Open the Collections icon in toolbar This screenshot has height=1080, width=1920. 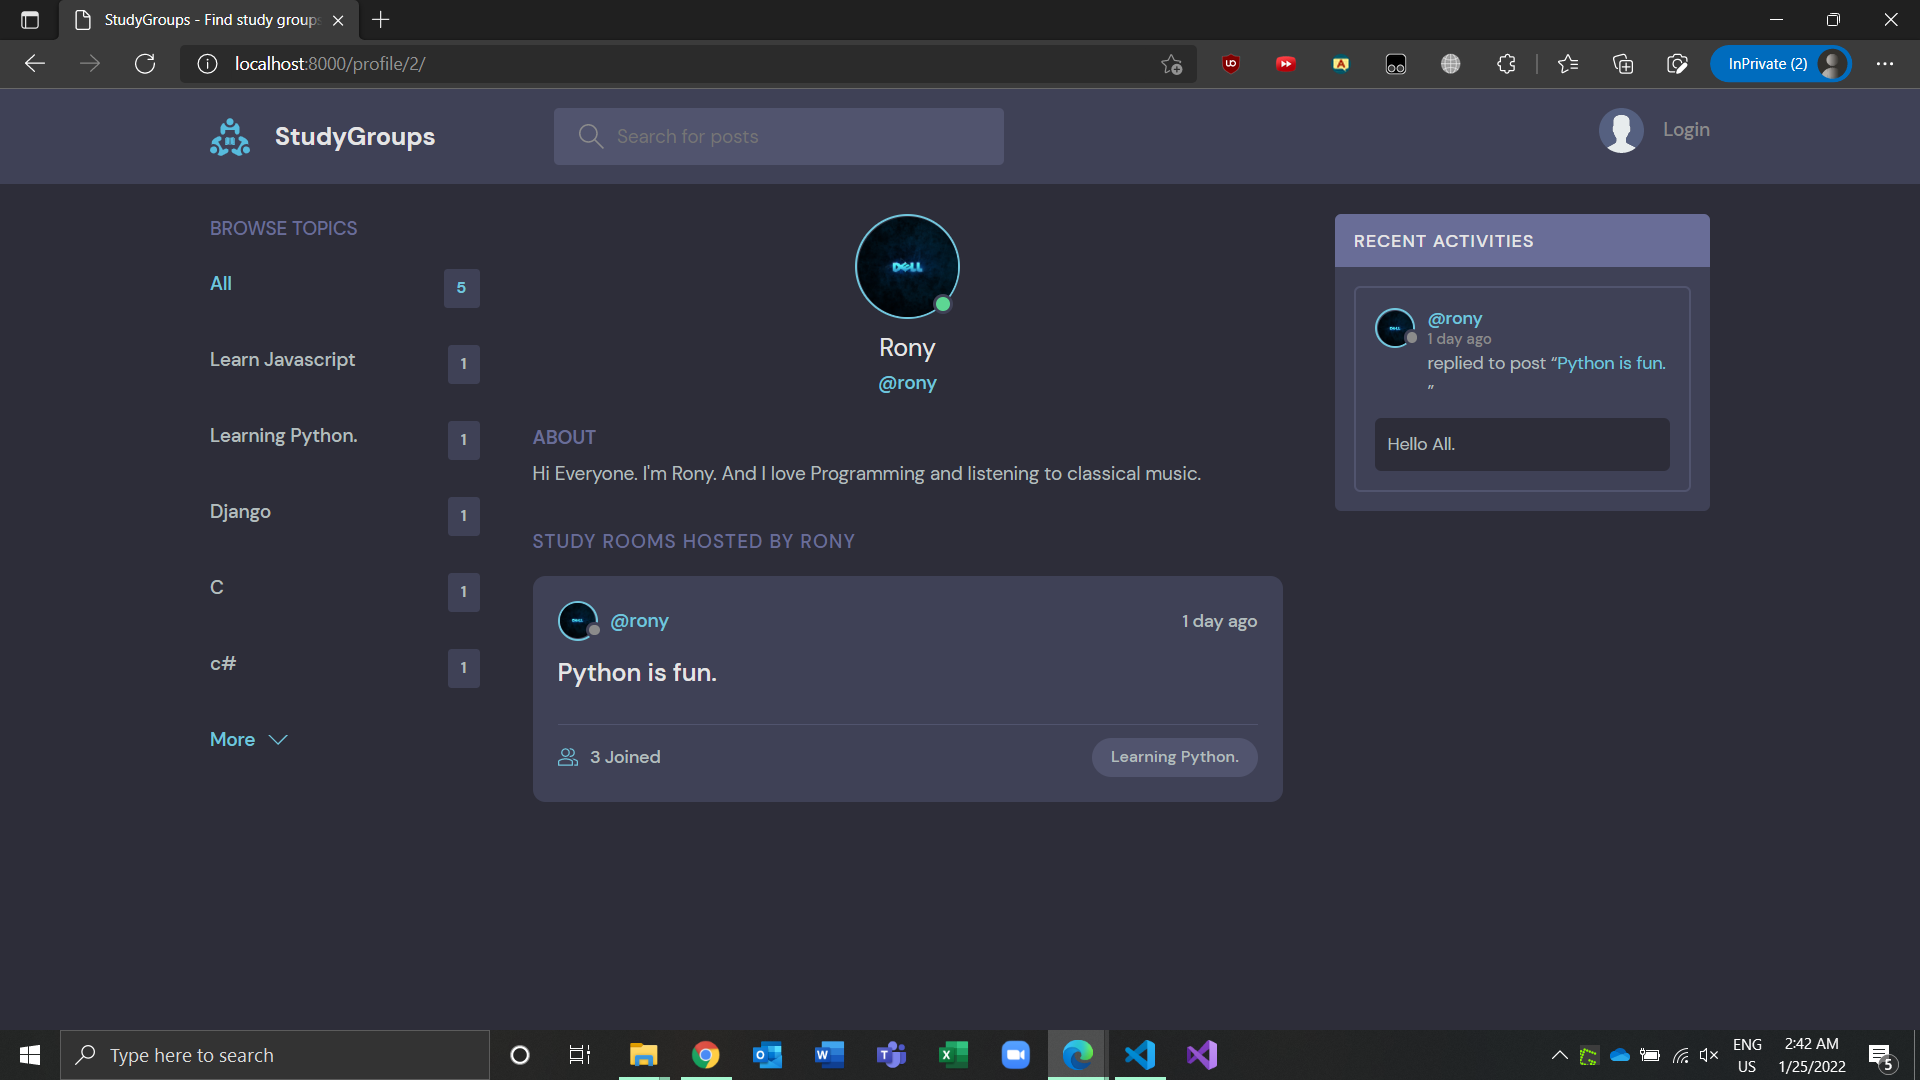1623,64
